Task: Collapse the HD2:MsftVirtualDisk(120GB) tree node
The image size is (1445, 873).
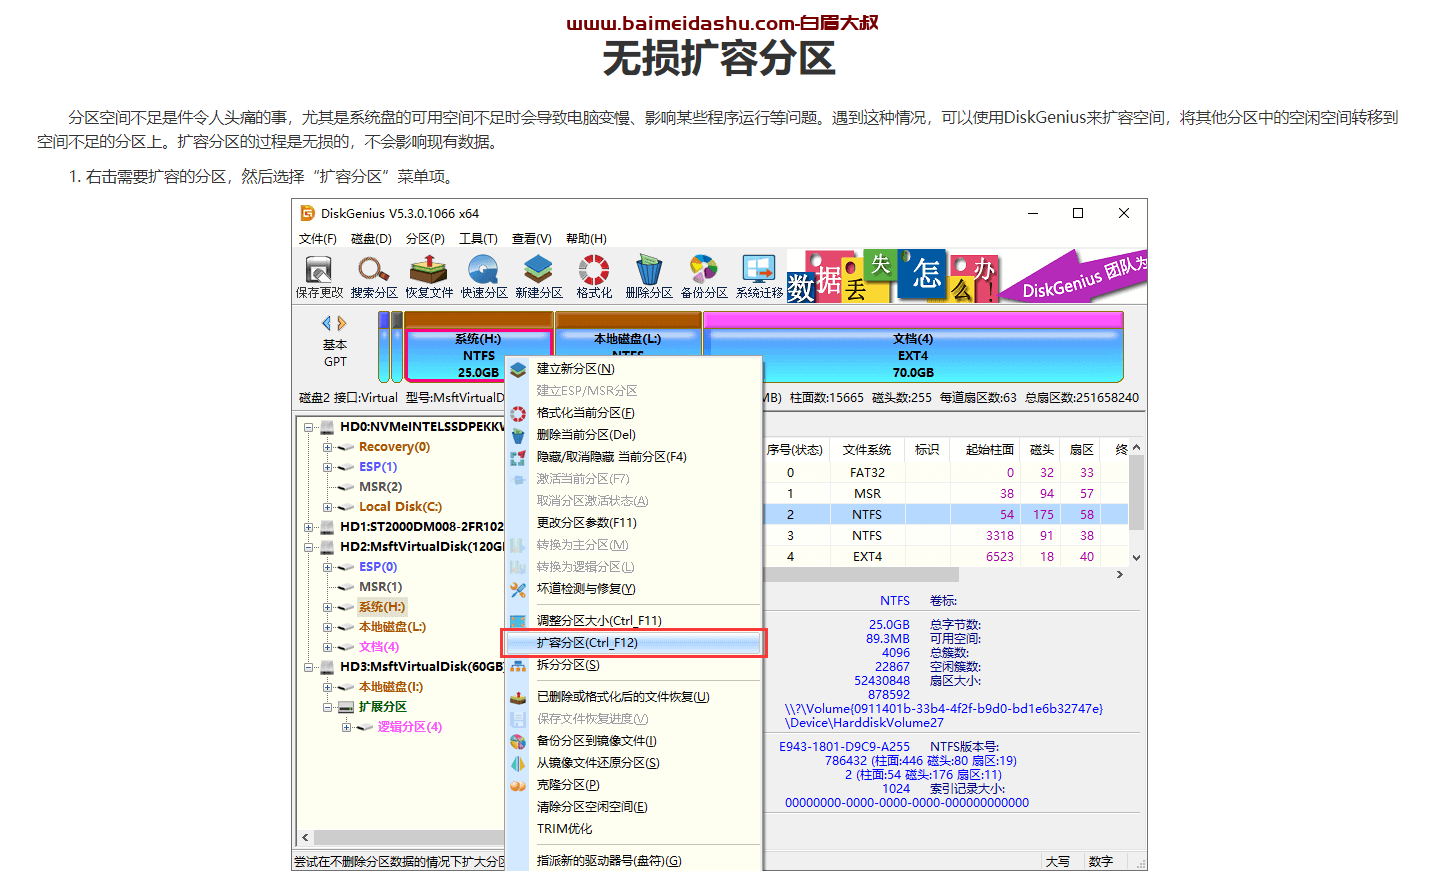Action: click(x=309, y=547)
